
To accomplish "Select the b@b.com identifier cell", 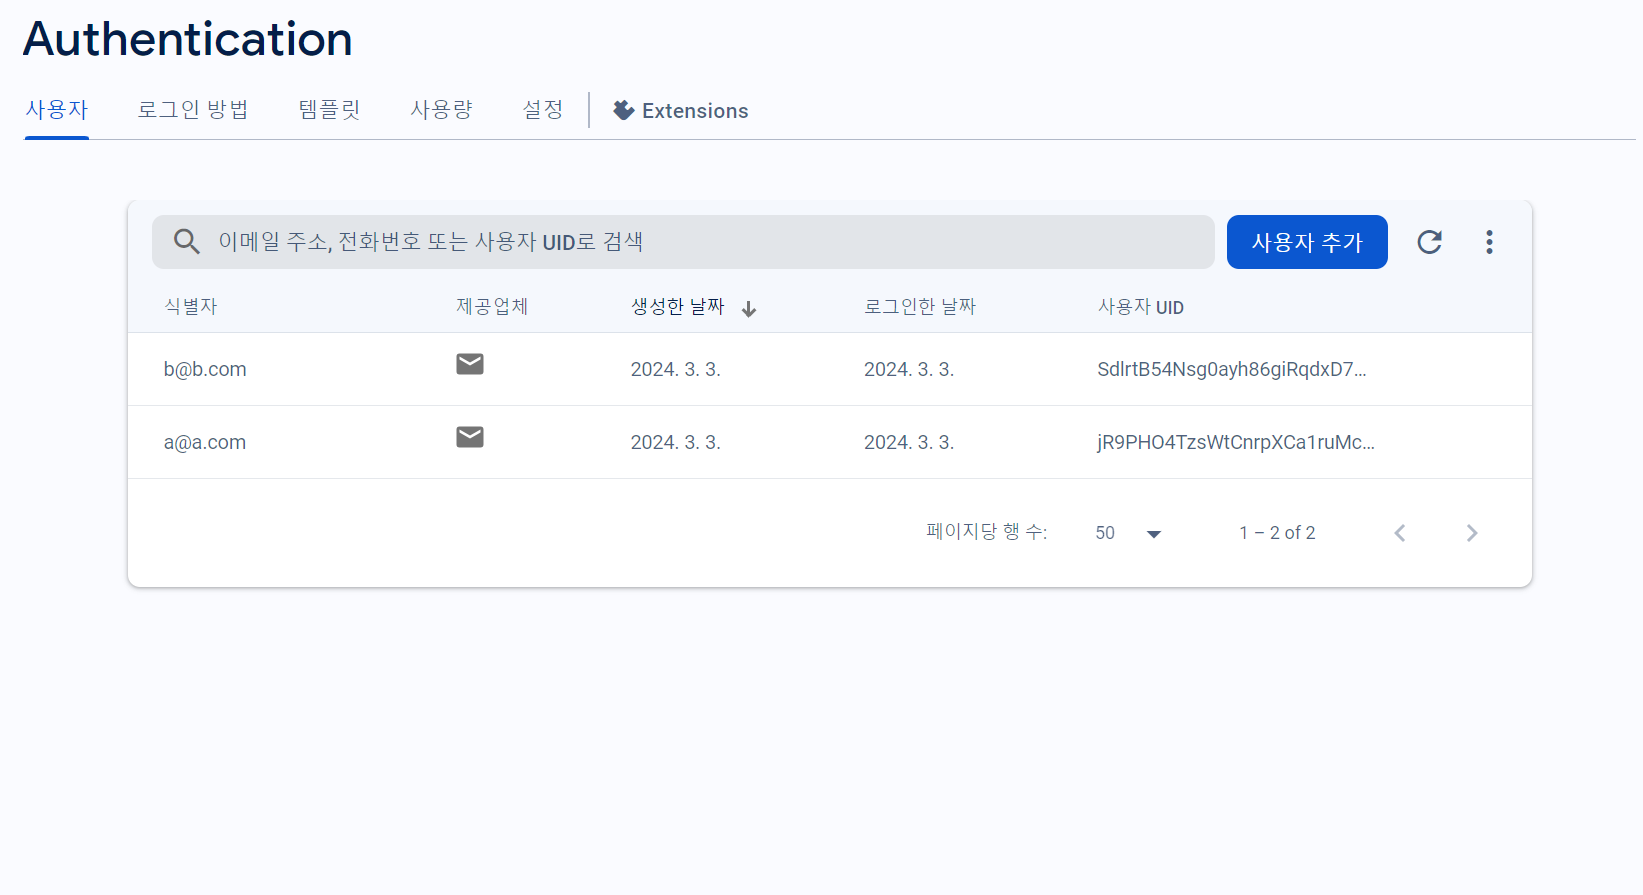I will [205, 369].
